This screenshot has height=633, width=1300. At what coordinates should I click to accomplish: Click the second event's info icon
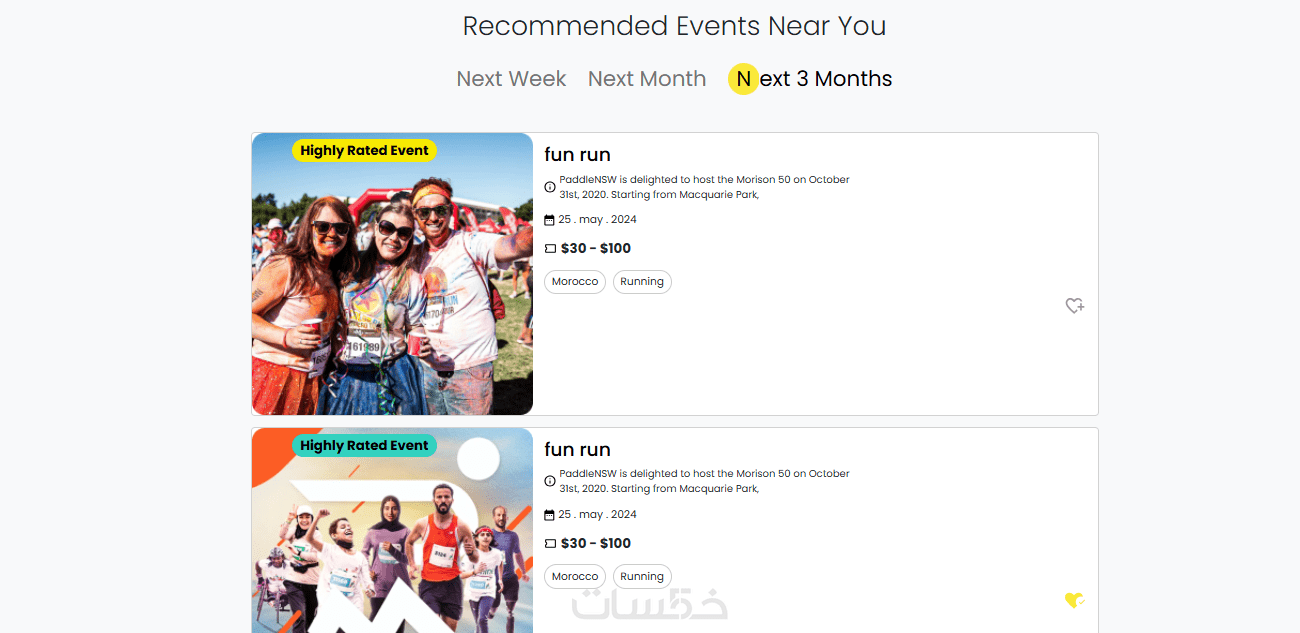coord(550,481)
